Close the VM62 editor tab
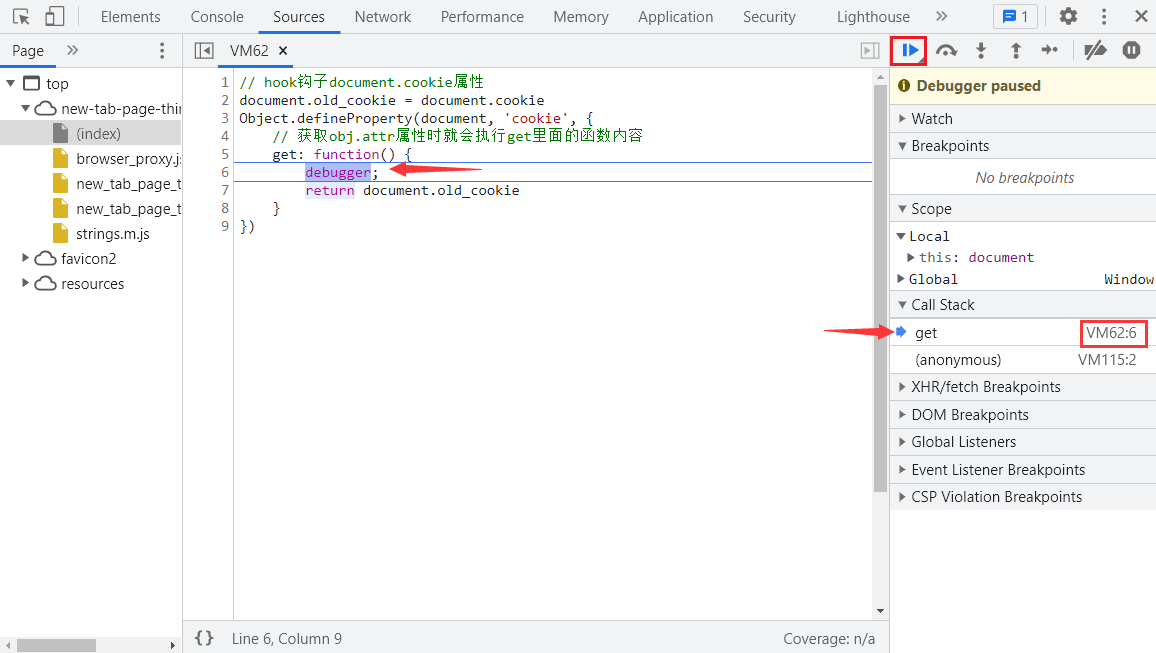Image resolution: width=1156 pixels, height=653 pixels. 283,51
